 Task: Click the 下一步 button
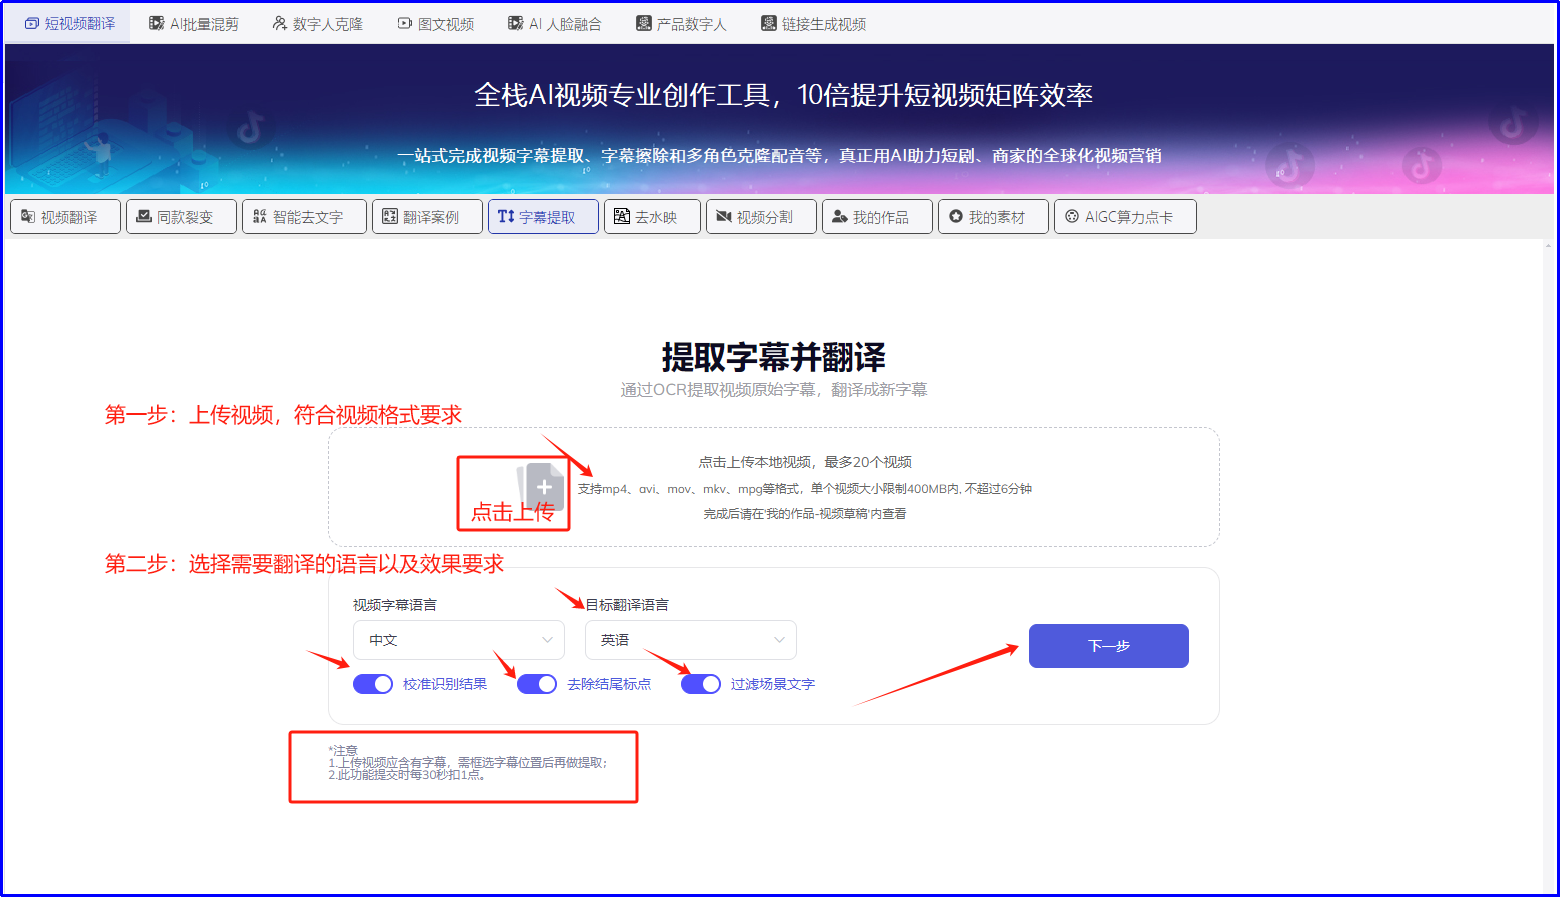click(x=1107, y=645)
